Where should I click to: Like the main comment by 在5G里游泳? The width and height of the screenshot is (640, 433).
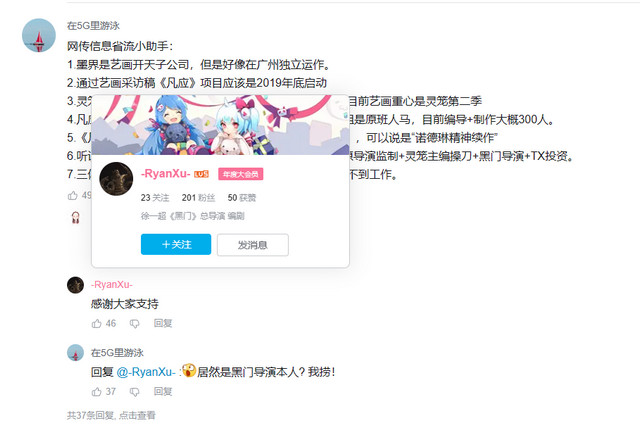coord(73,196)
